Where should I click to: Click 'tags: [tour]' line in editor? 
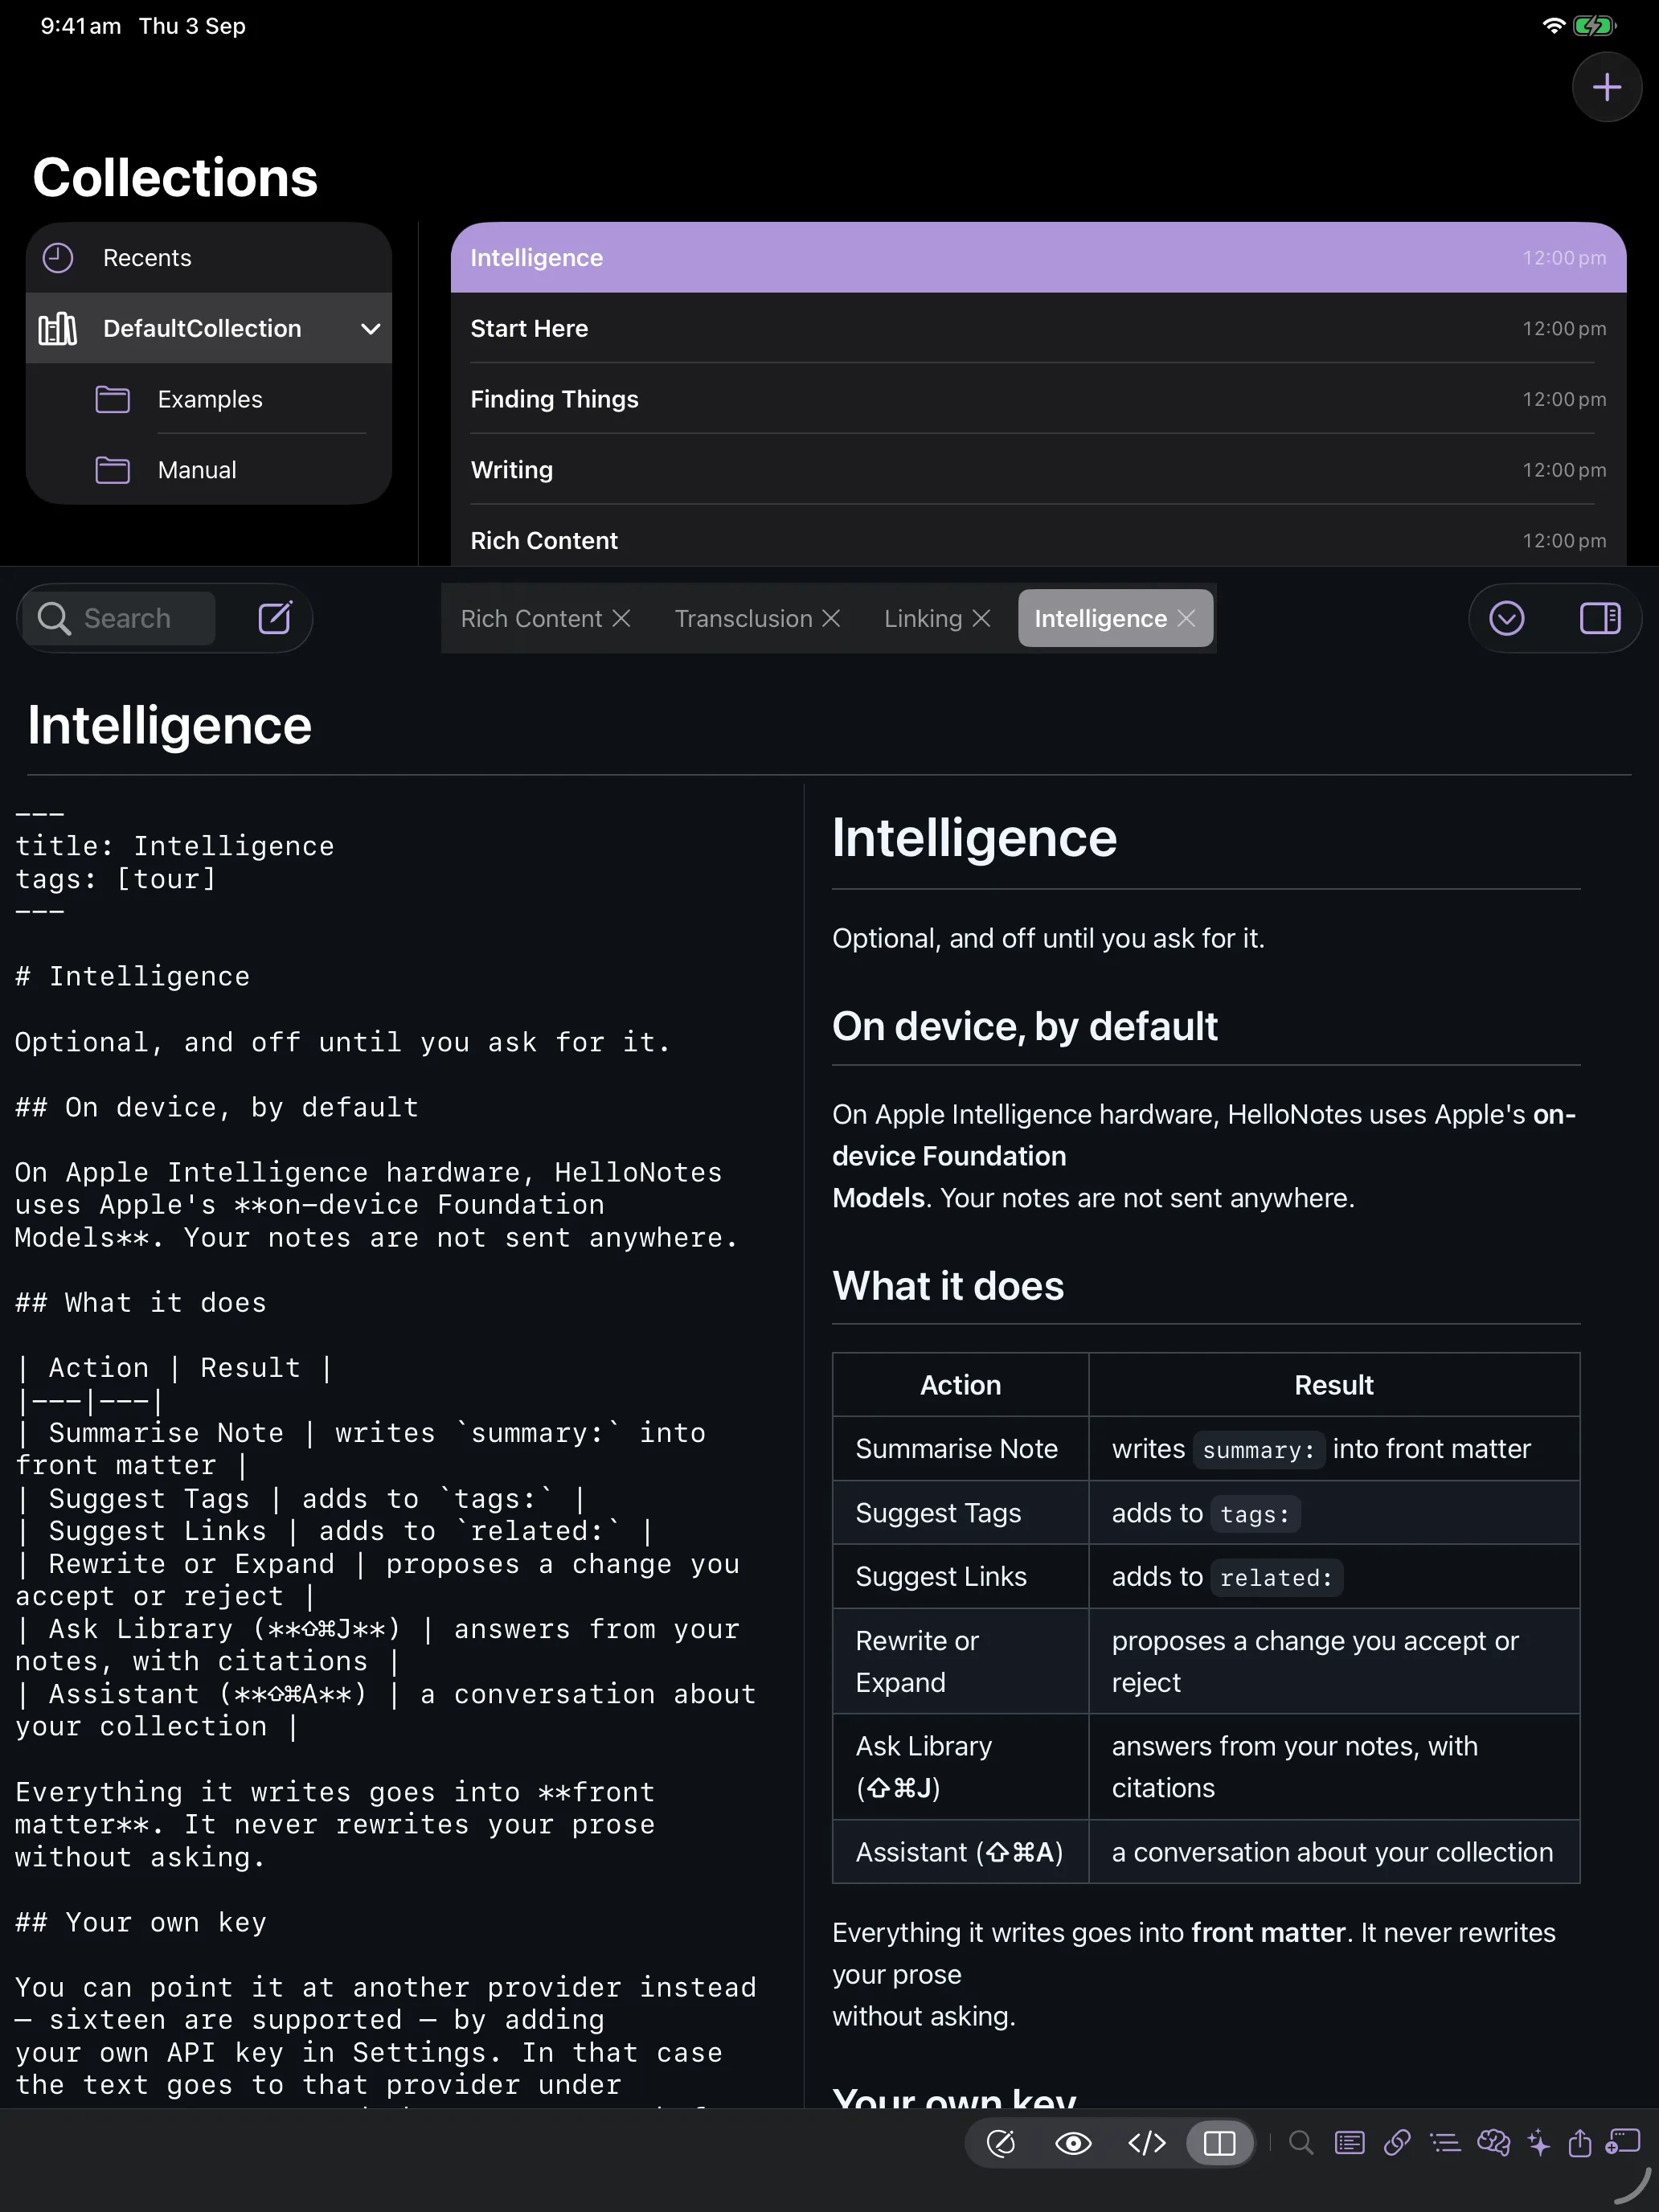[x=115, y=879]
